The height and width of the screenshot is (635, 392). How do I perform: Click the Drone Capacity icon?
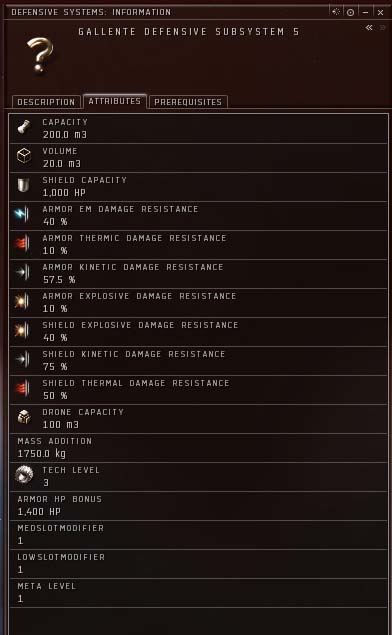pyautogui.click(x=24, y=417)
